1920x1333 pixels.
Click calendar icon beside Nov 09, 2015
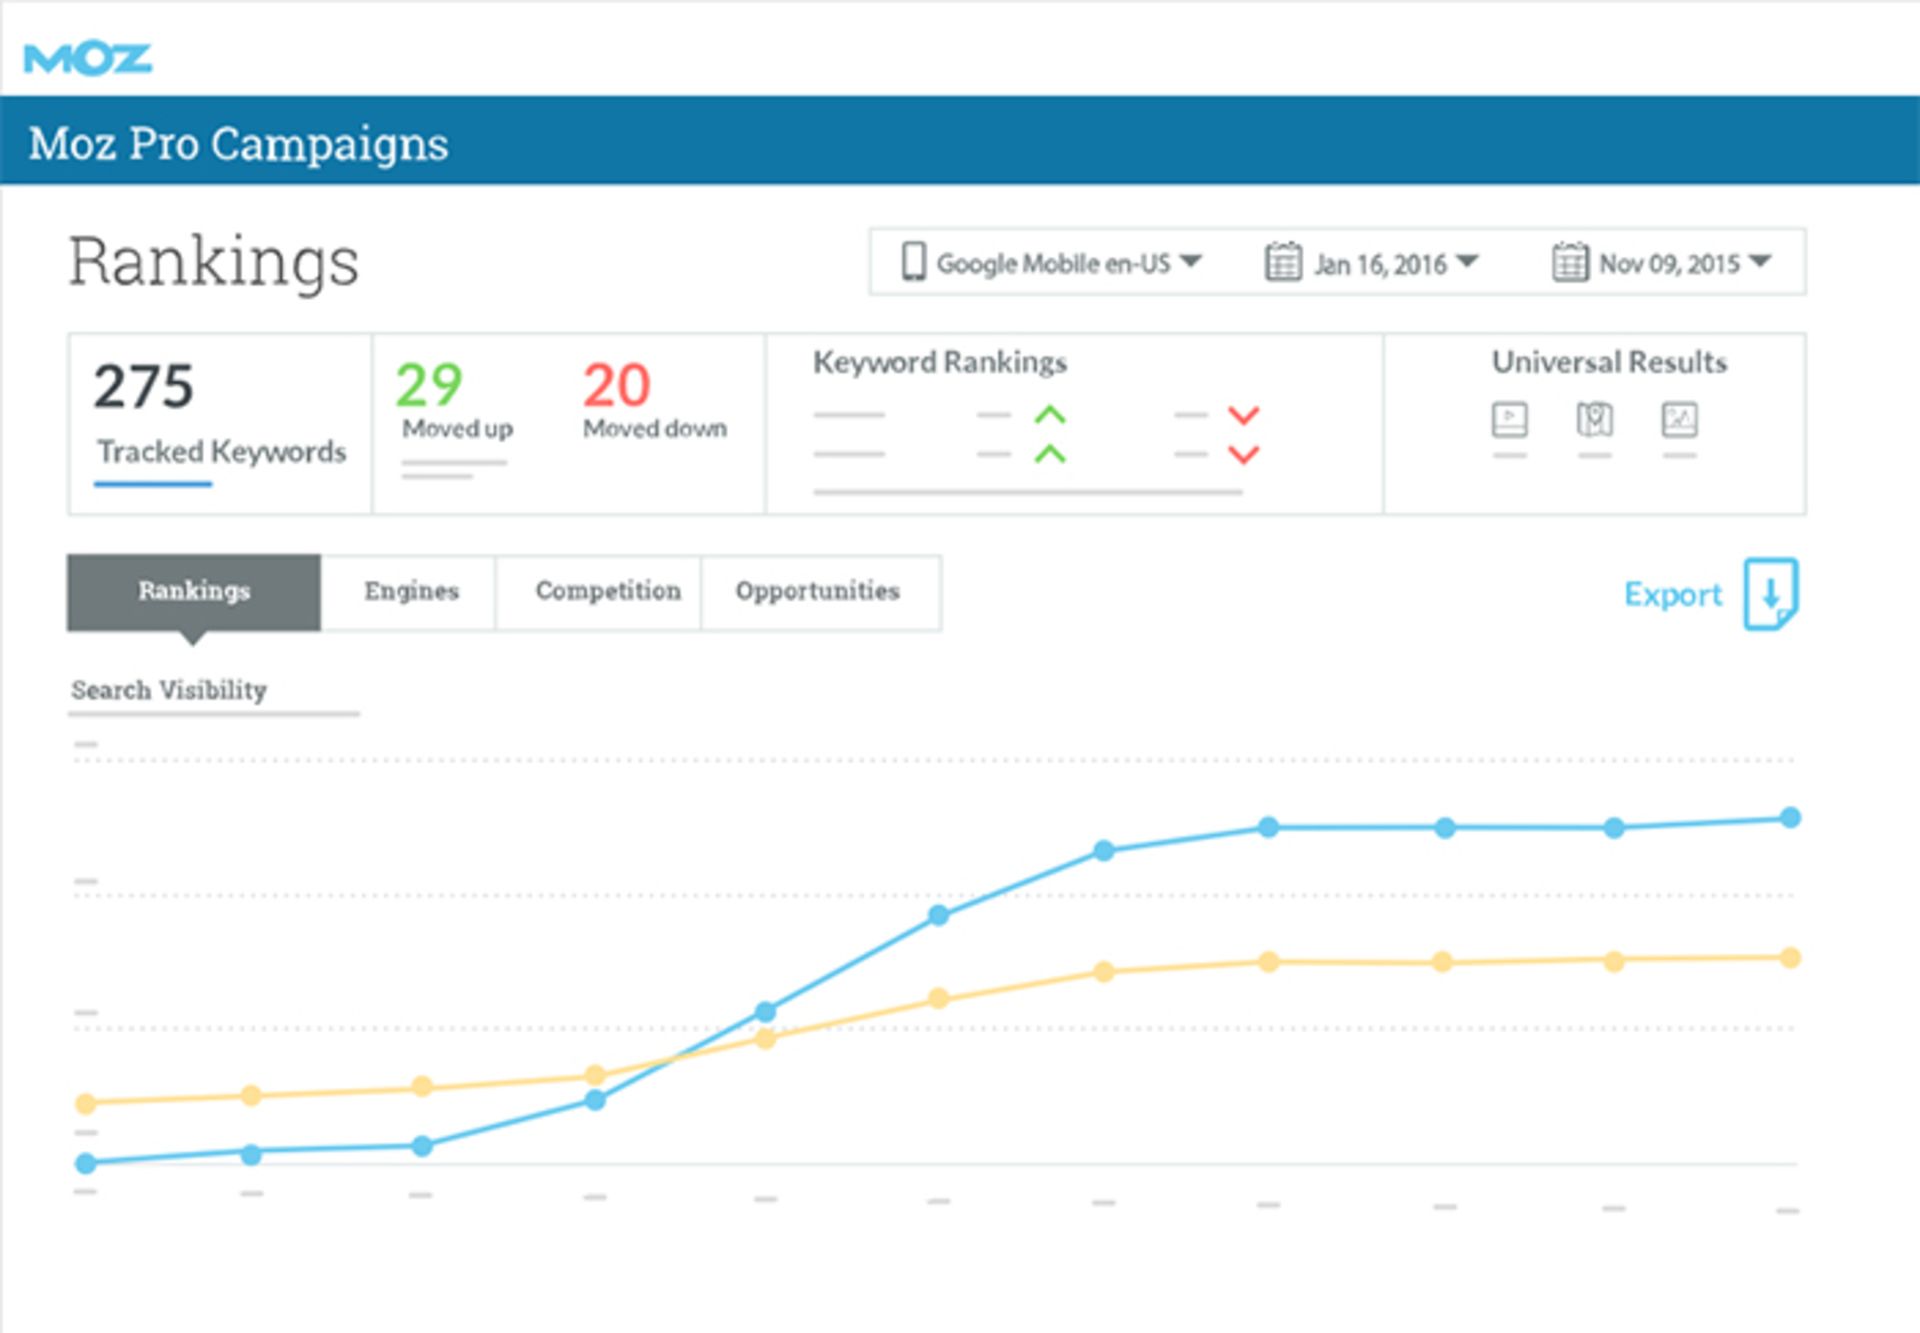point(1569,262)
